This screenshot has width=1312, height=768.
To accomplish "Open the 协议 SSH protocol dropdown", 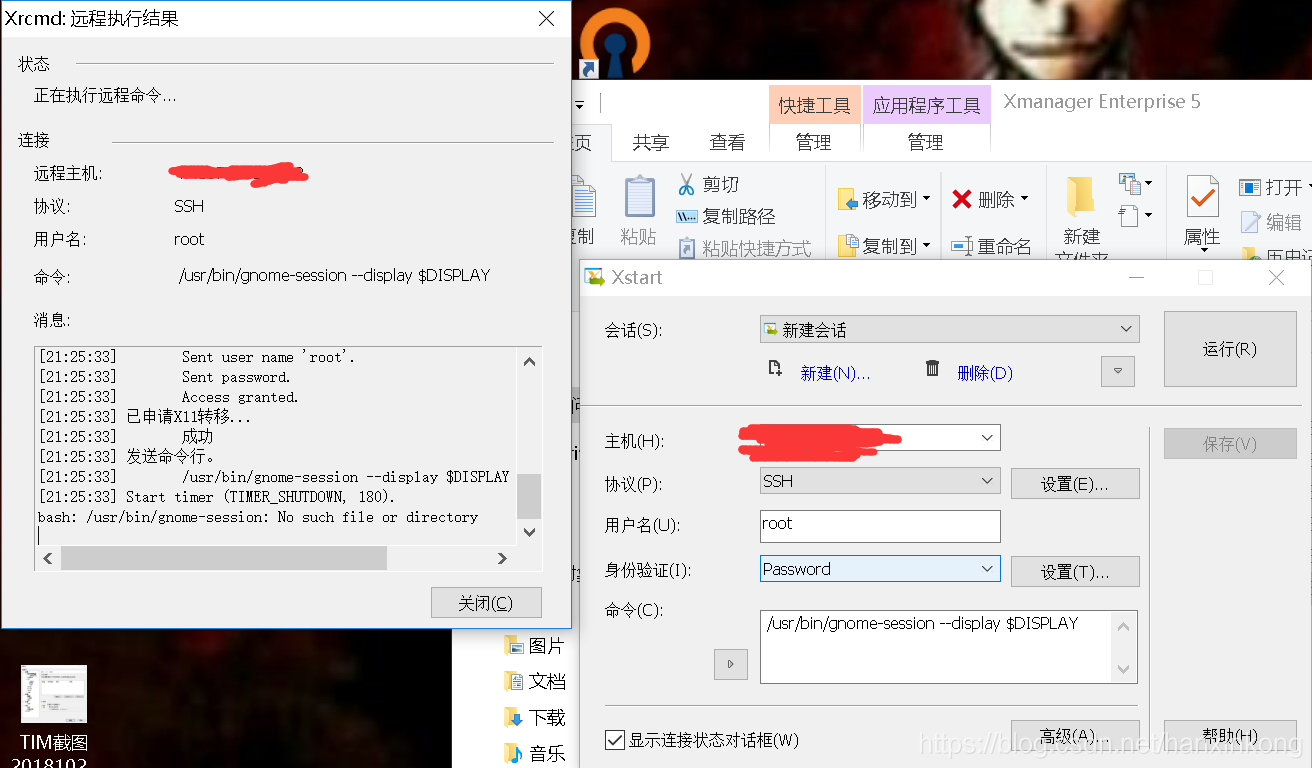I will 988,481.
